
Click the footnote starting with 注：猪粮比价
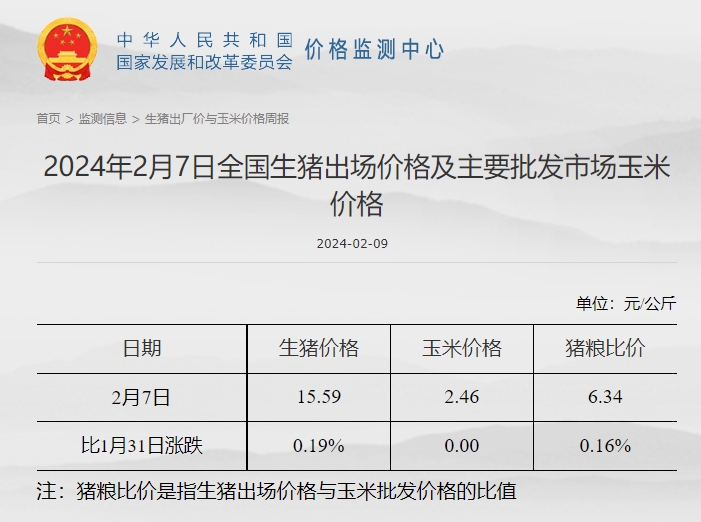277,491
